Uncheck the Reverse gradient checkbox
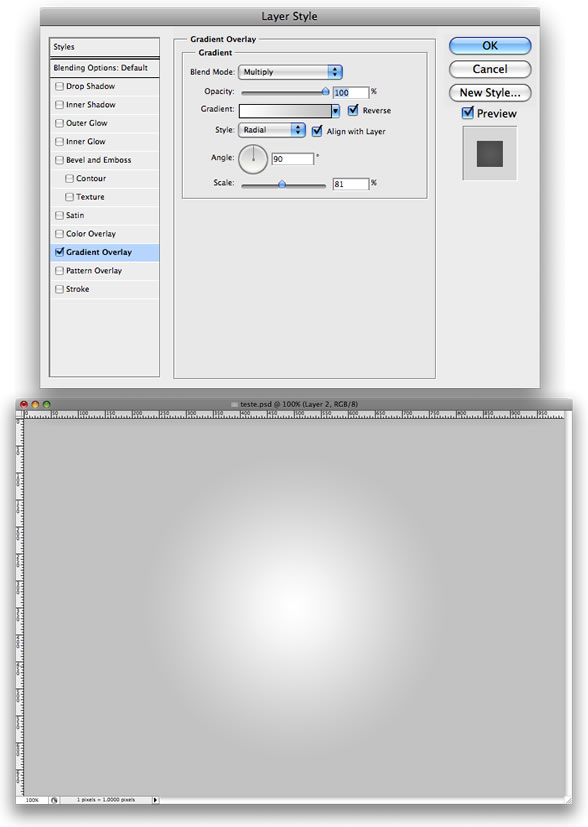 tap(353, 110)
